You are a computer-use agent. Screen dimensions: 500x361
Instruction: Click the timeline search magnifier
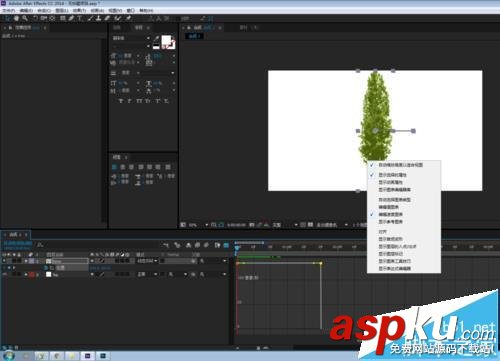tap(40, 245)
